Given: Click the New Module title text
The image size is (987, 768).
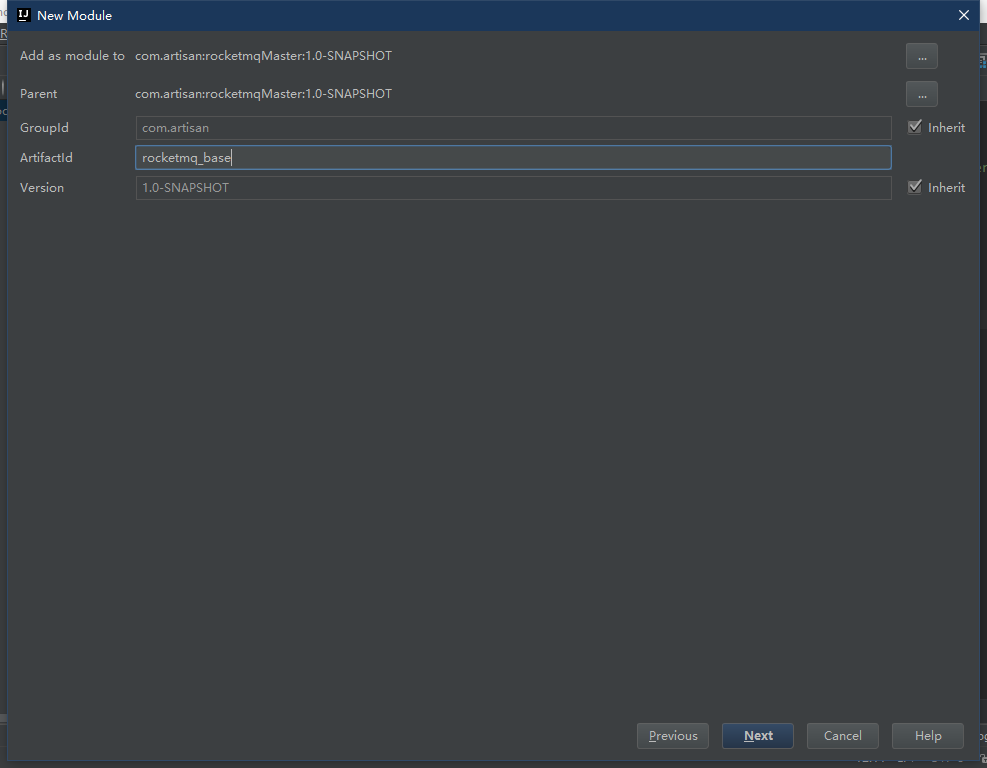Looking at the screenshot, I should [74, 15].
